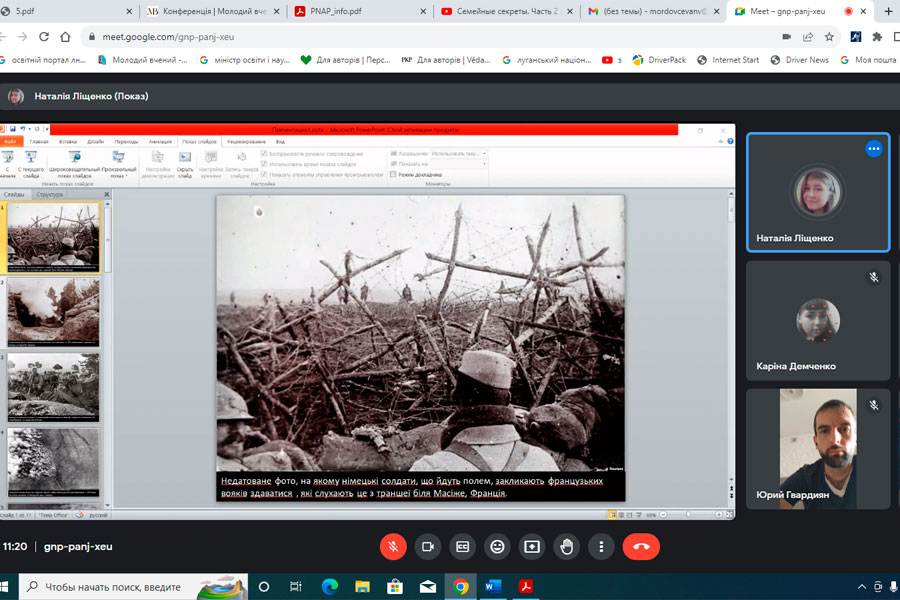Leave the call with the red hang-up button
Viewport: 900px width, 600px height.
pyautogui.click(x=641, y=547)
